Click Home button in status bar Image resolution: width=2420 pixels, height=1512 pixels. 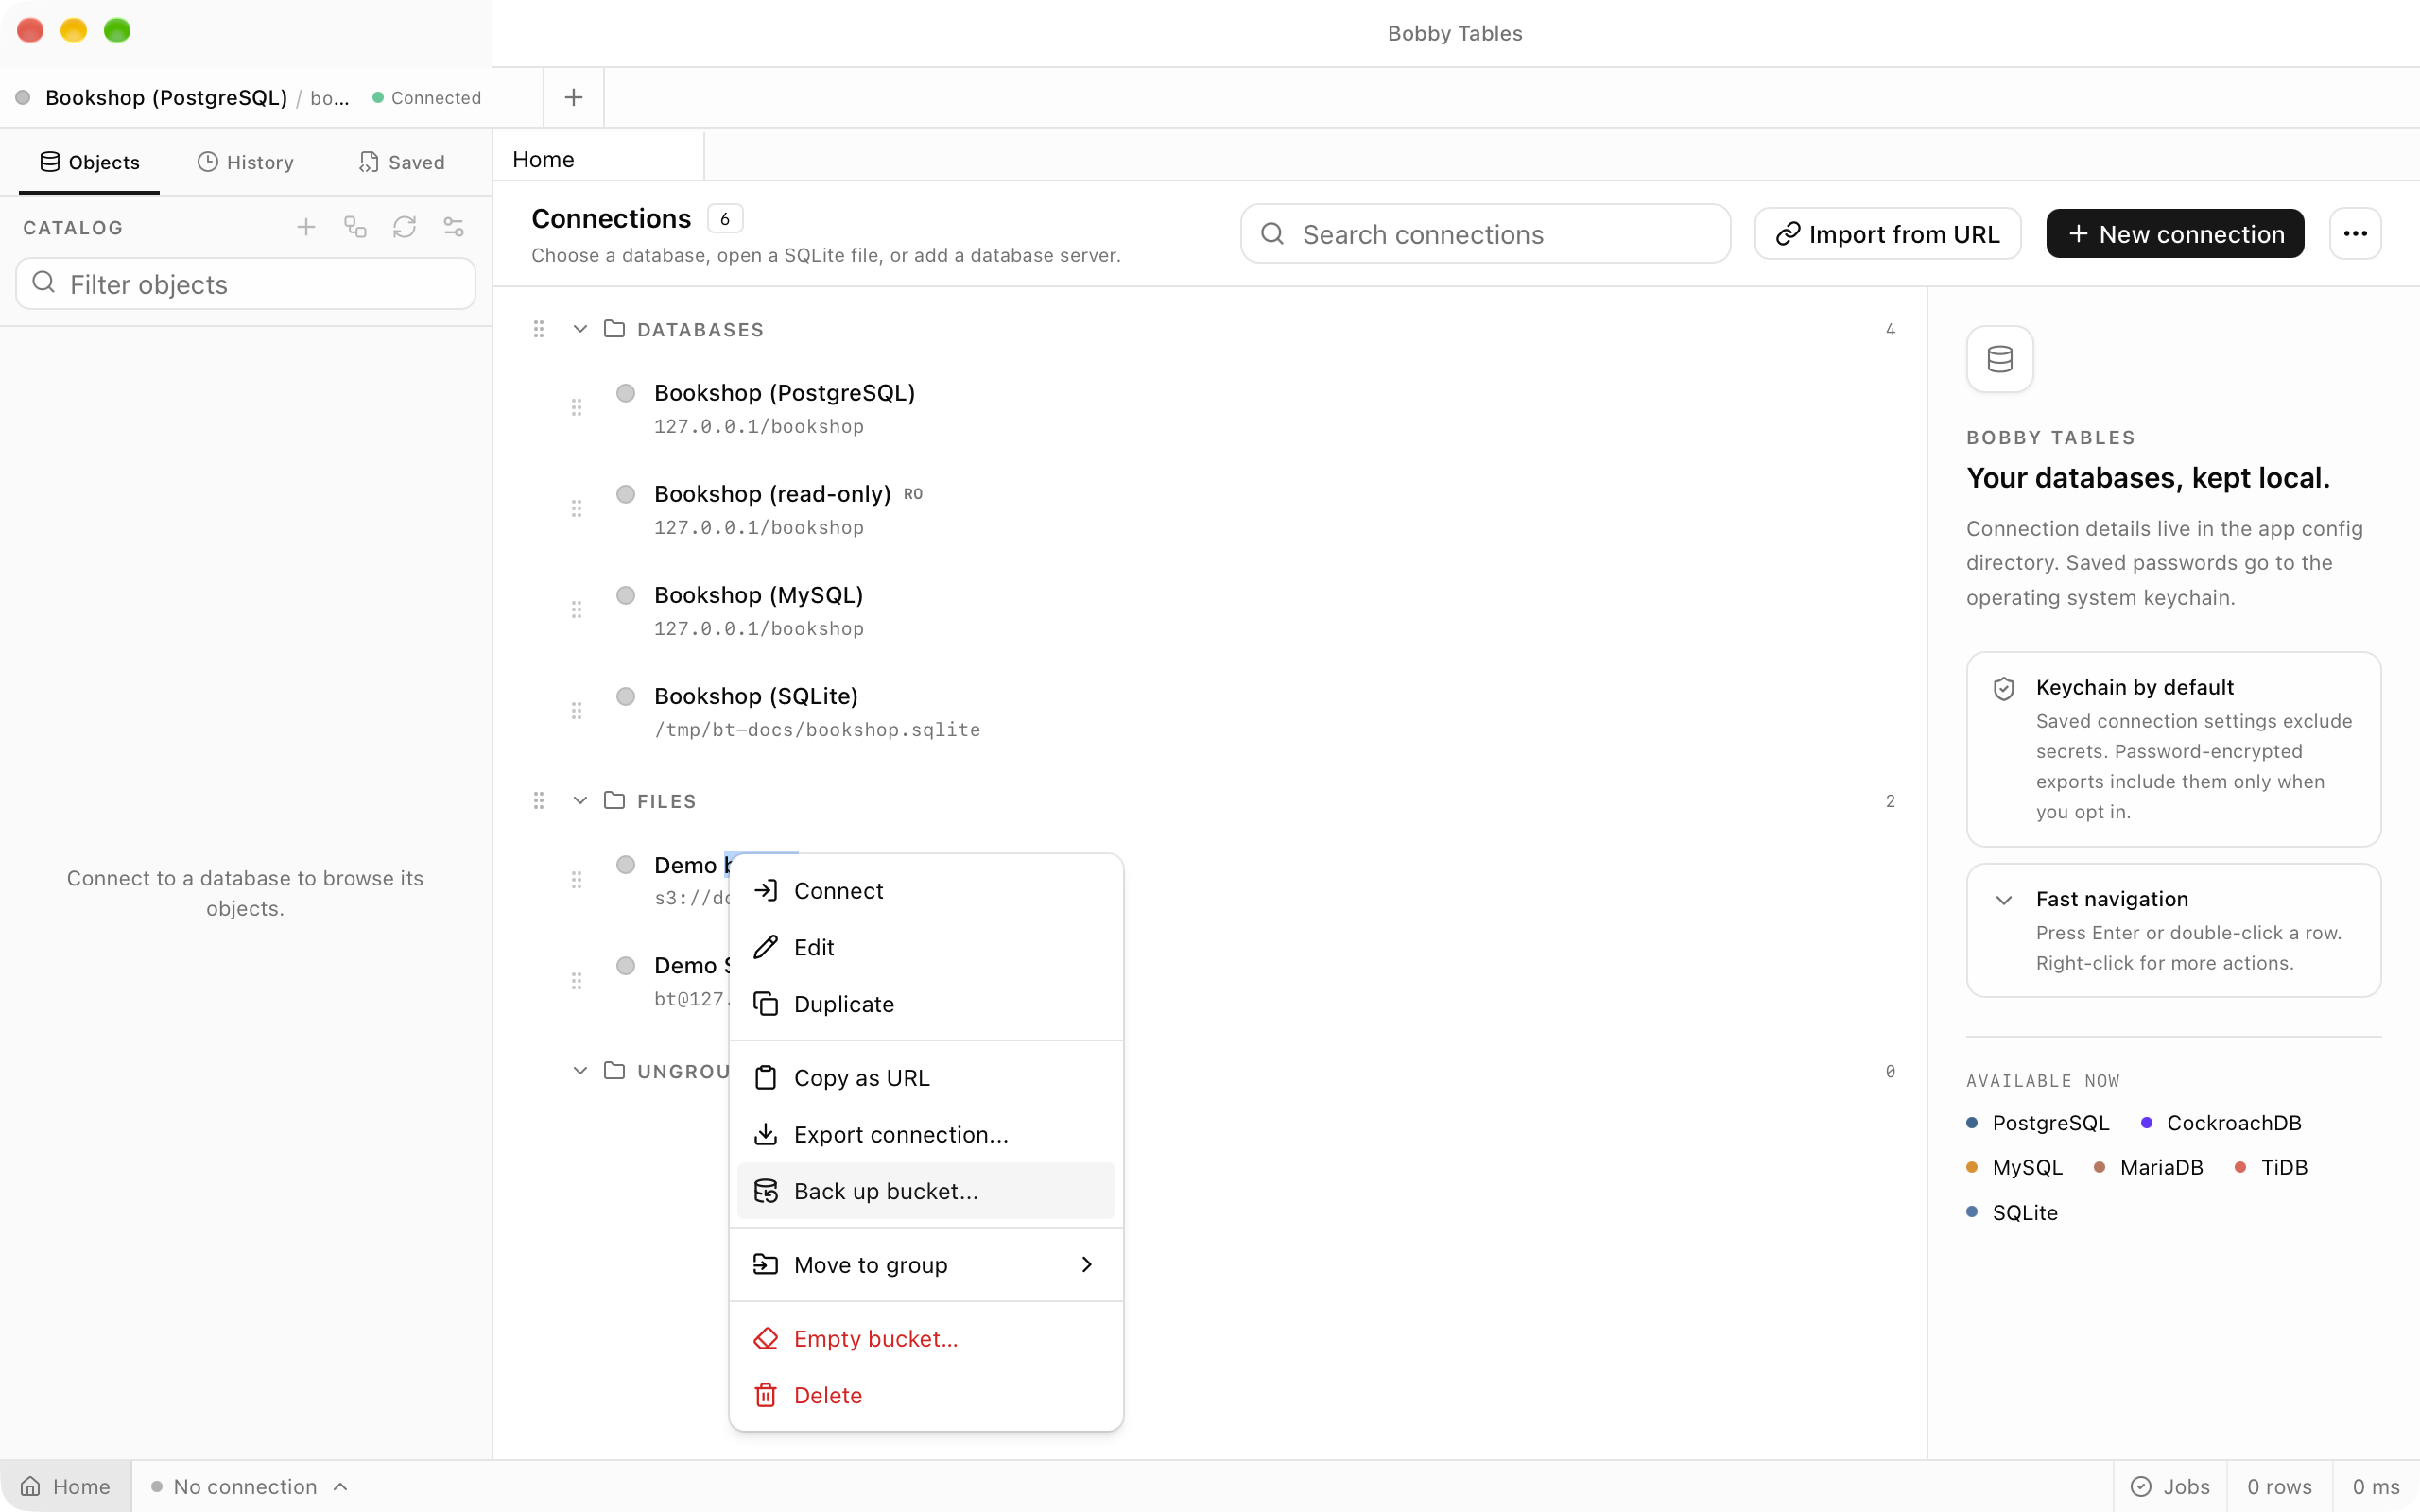(66, 1486)
